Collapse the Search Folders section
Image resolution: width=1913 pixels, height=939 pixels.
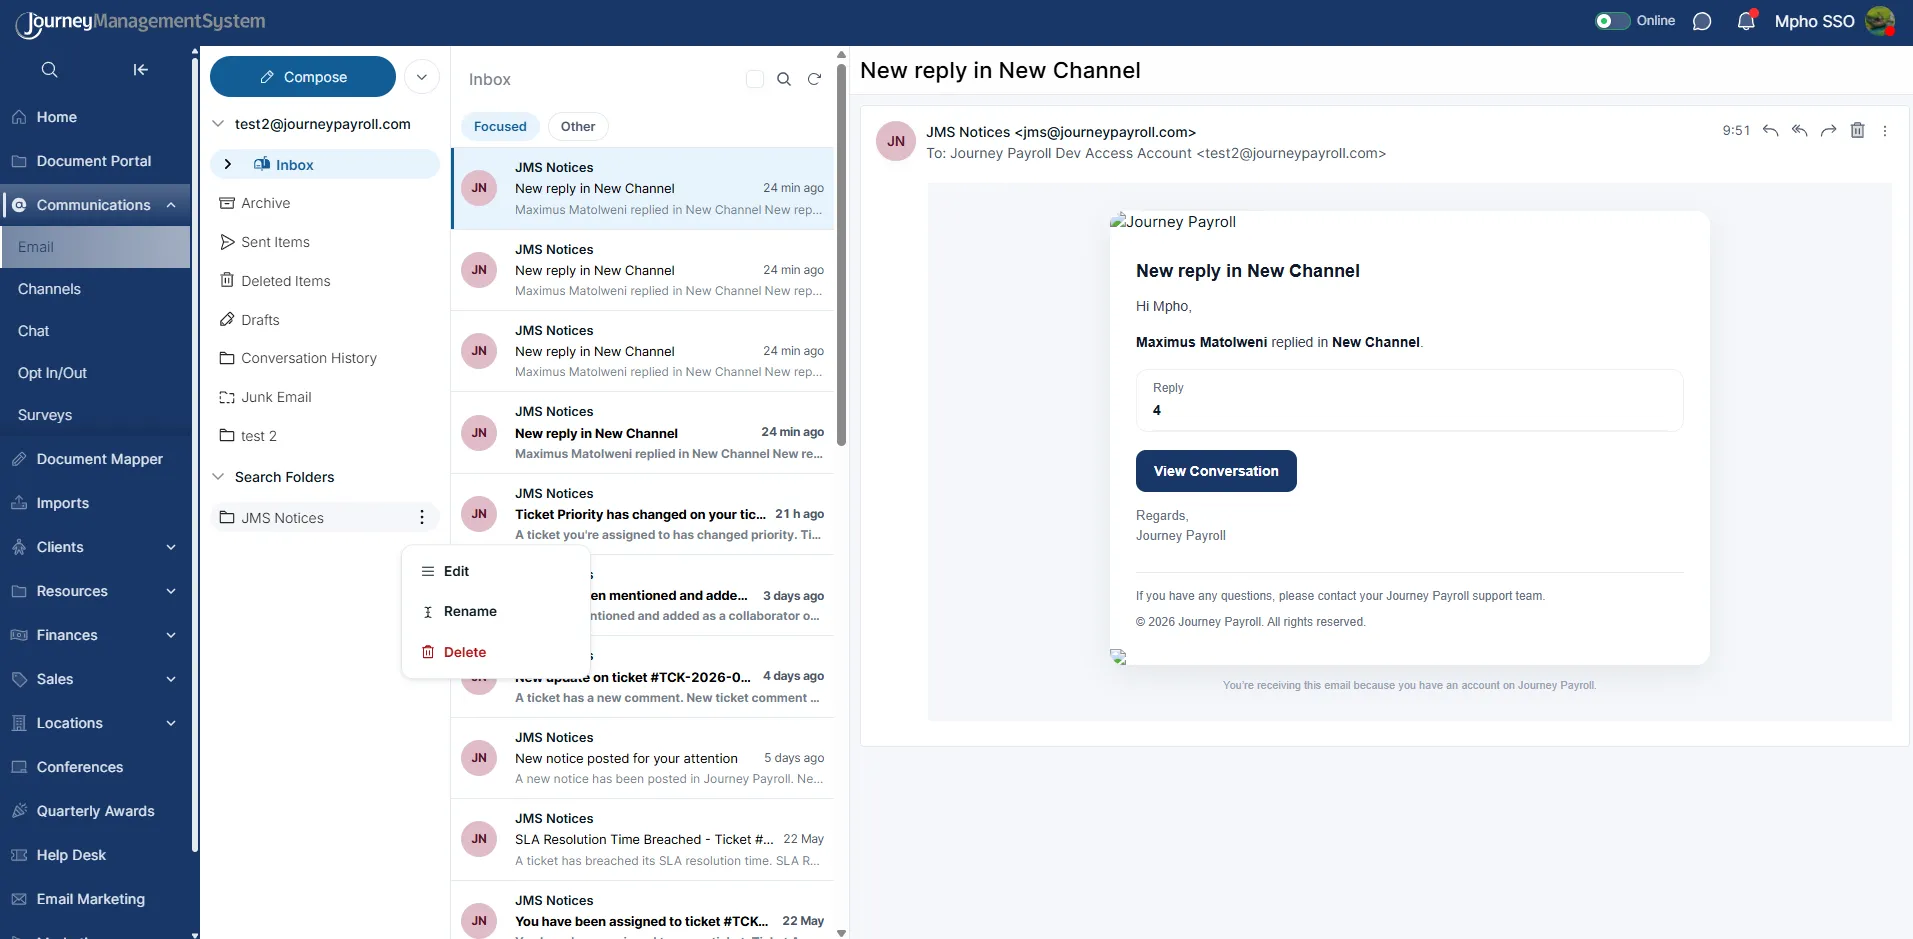coord(218,477)
